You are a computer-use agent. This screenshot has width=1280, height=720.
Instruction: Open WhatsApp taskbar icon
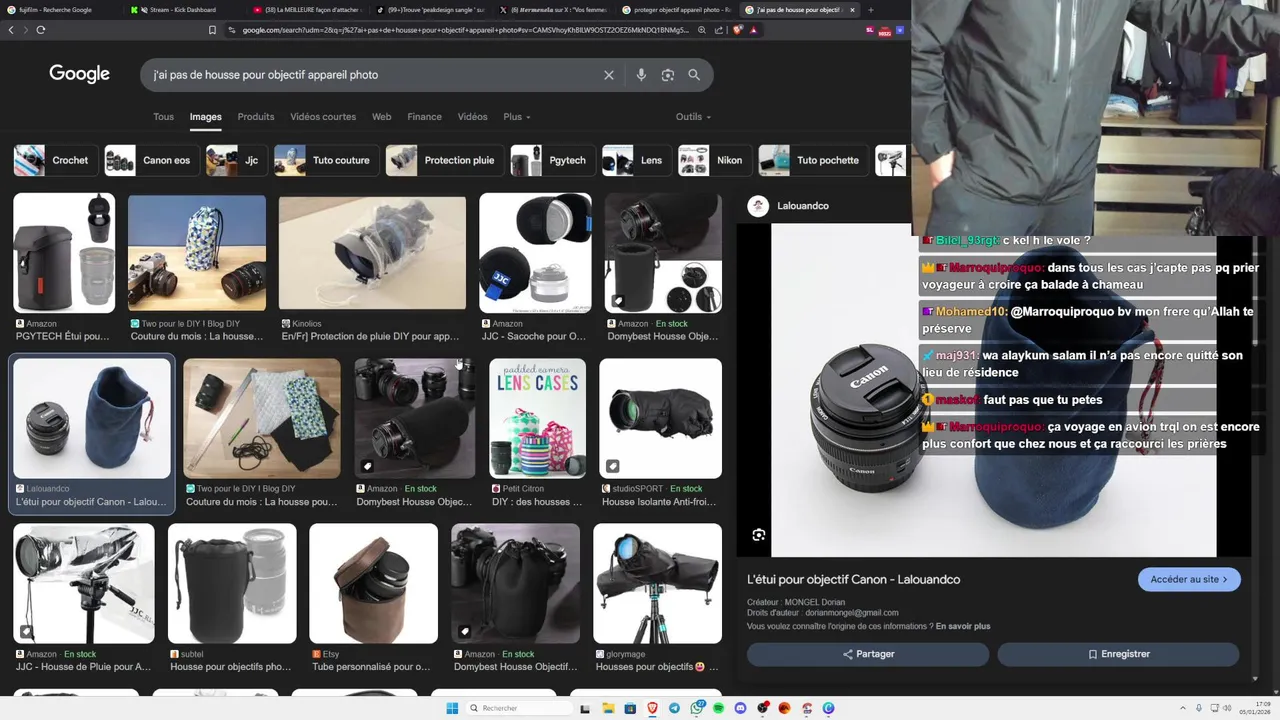click(697, 708)
